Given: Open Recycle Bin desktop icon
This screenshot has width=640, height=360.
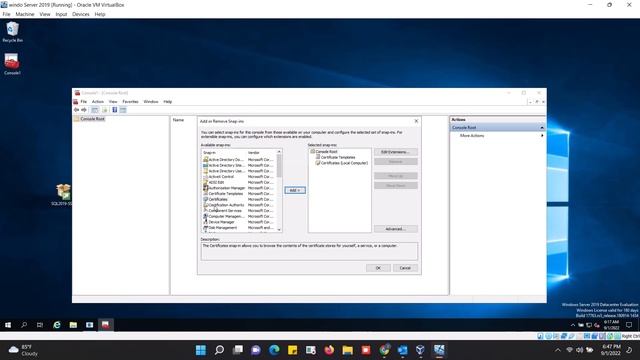Looking at the screenshot, I should (12, 32).
